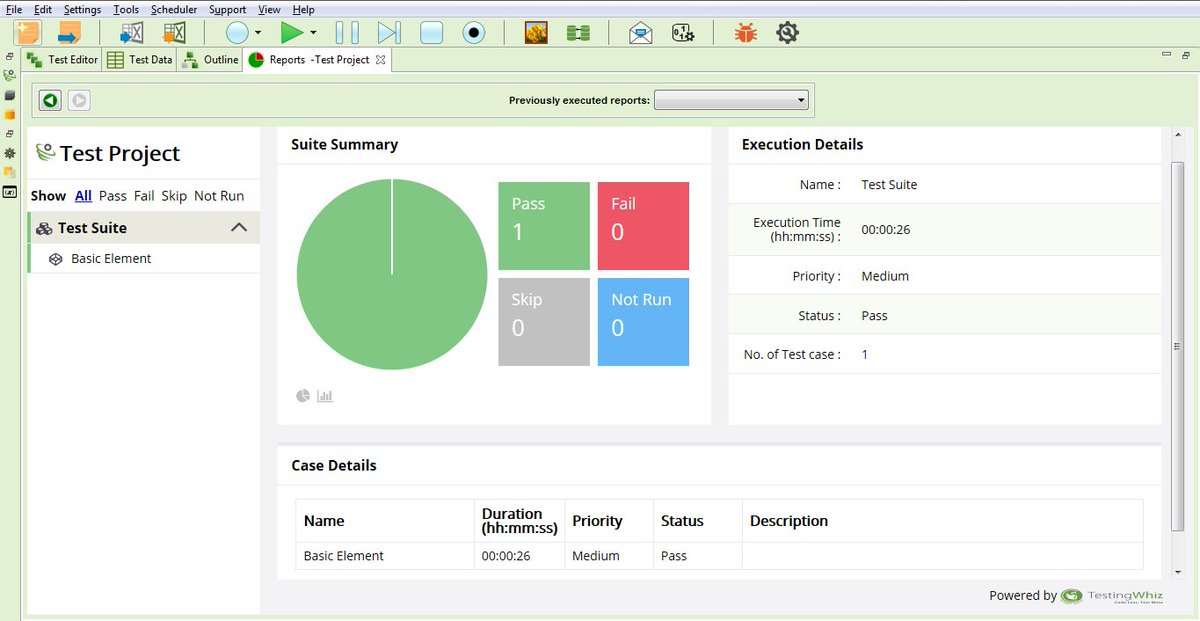
Task: Collapse the Test Suite tree node
Action: [238, 227]
